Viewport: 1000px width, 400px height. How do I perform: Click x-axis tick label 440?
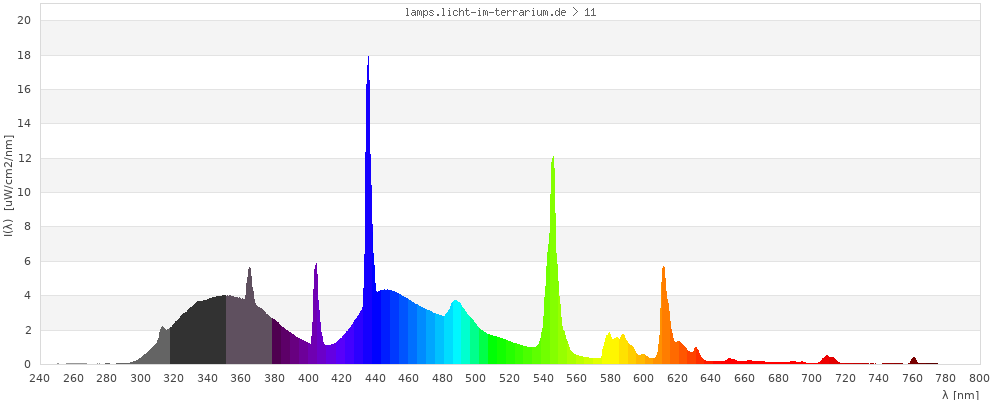click(376, 378)
